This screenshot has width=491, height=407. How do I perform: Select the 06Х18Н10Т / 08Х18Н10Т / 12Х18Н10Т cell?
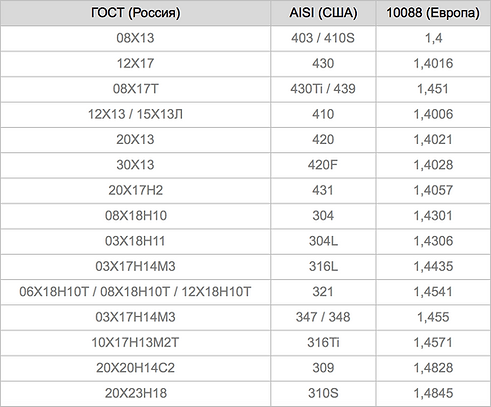pyautogui.click(x=135, y=292)
